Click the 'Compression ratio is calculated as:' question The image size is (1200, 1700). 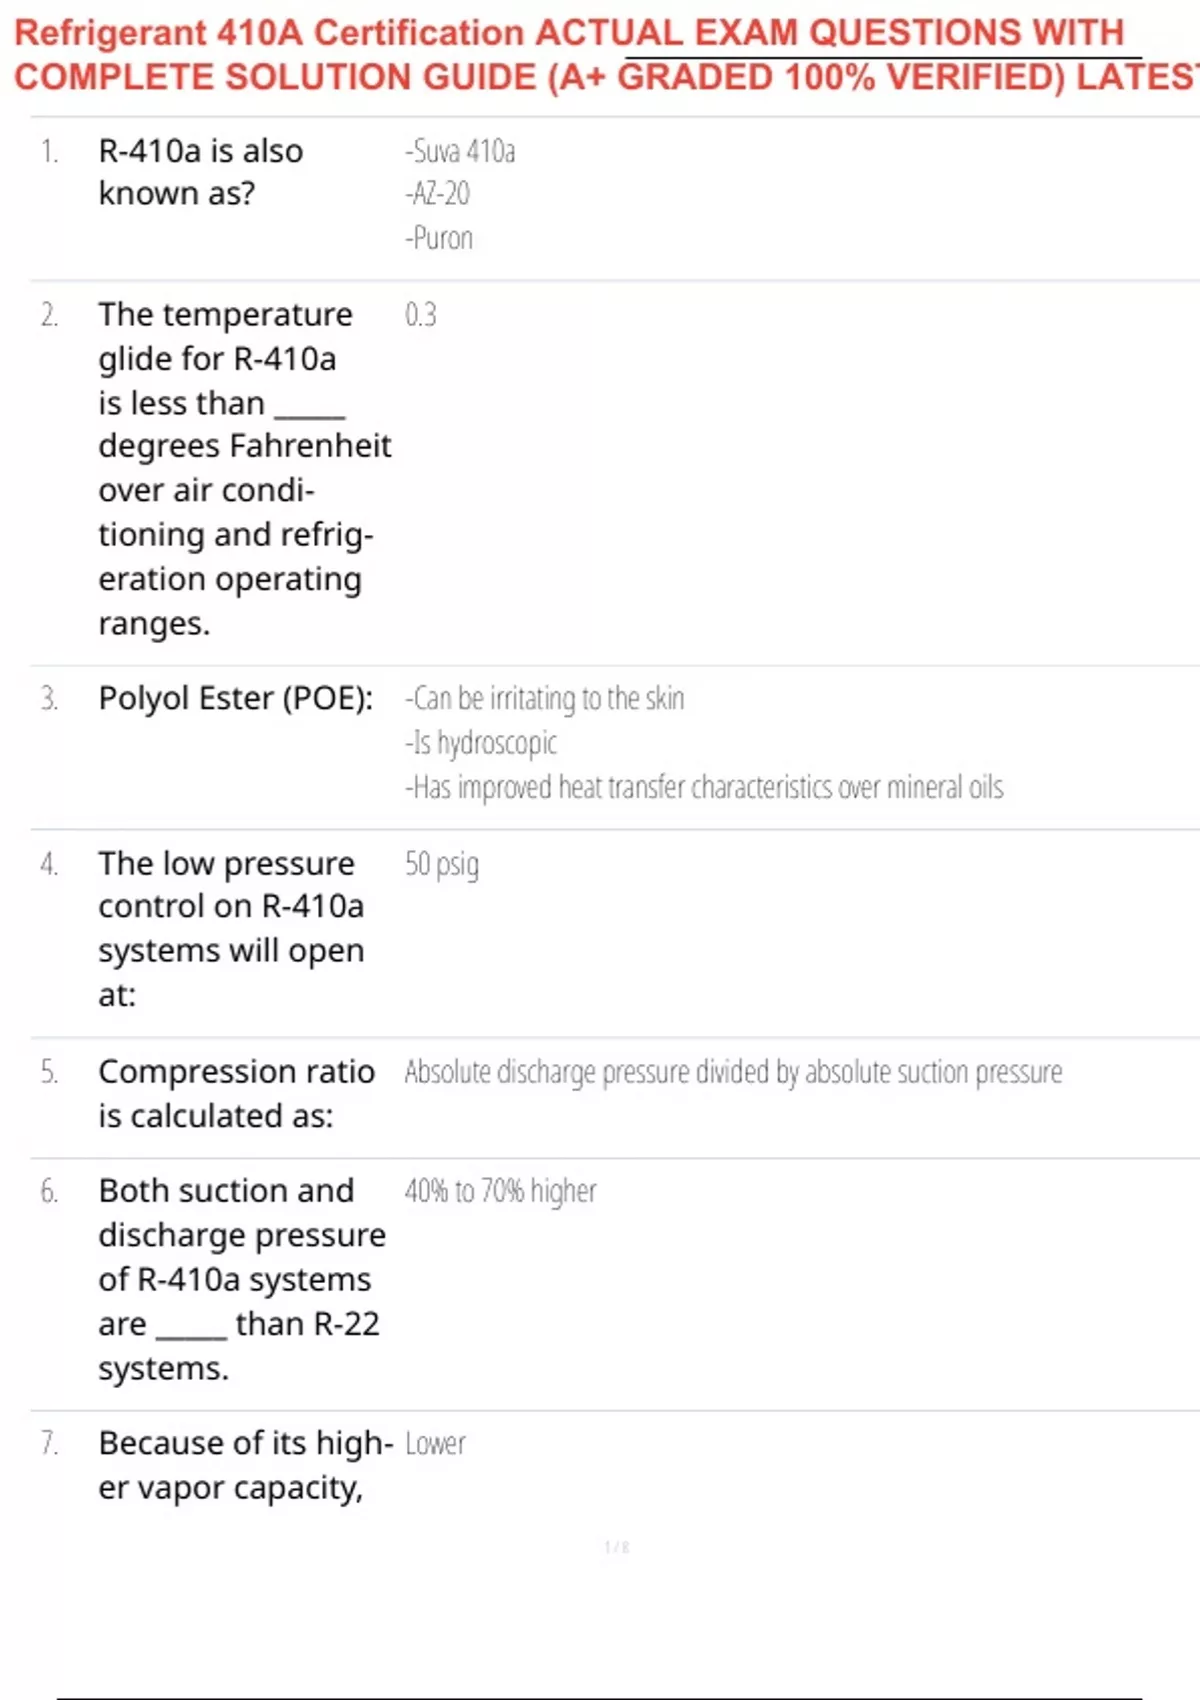[x=236, y=1093]
